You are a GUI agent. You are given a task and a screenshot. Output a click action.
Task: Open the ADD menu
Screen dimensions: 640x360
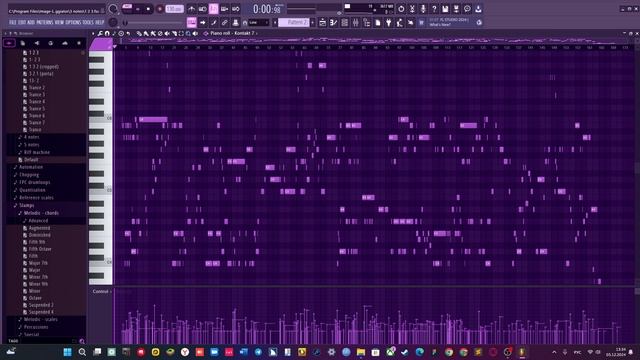pos(31,22)
